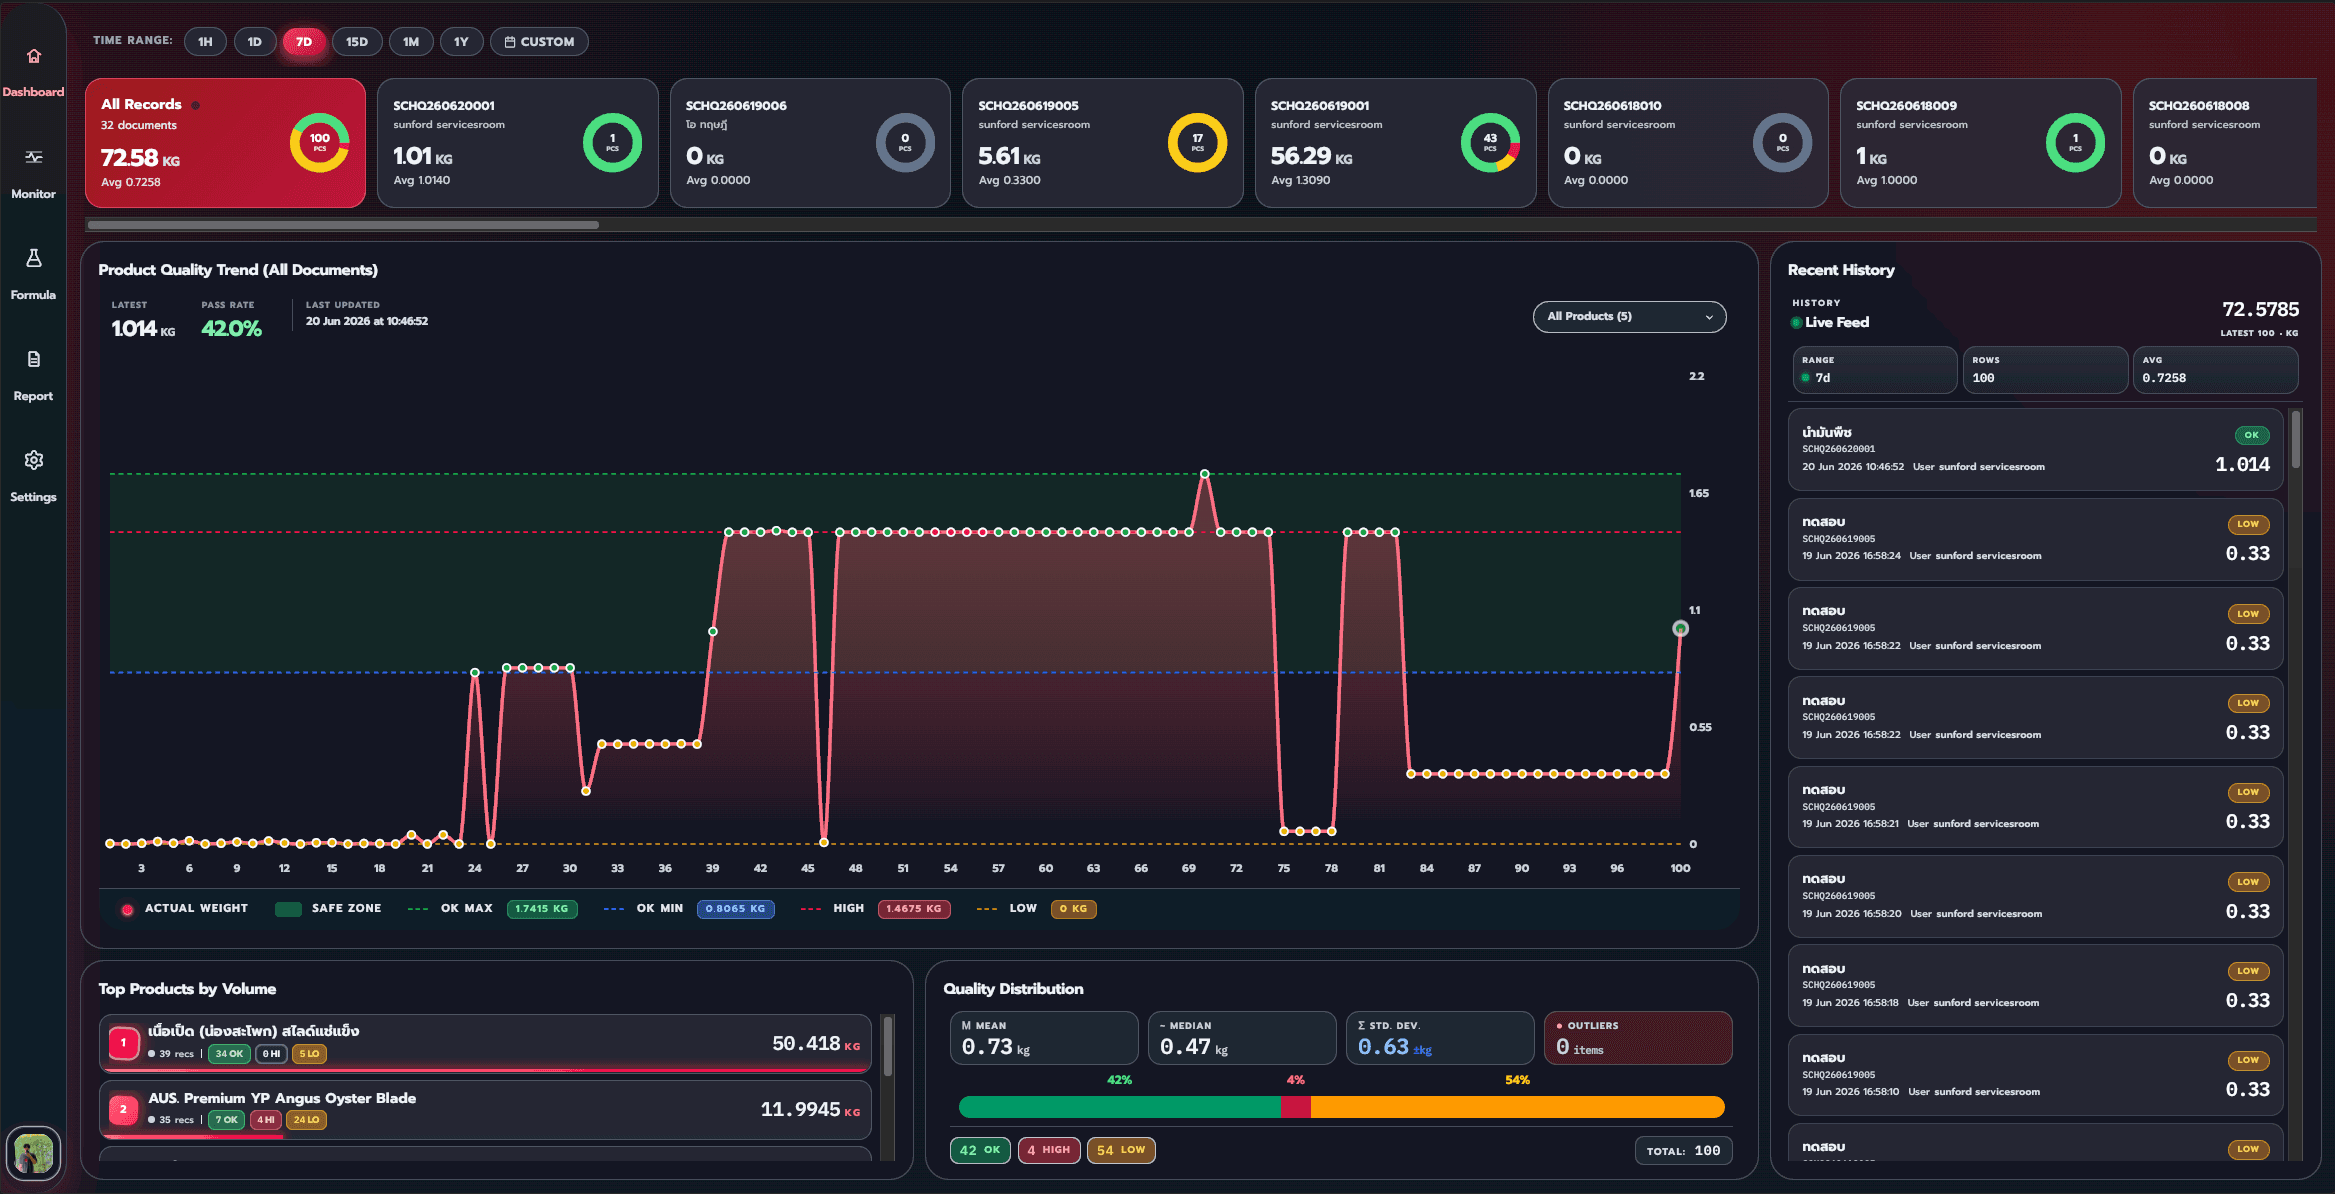Viewport: 2335px width, 1194px height.
Task: Click the 4 HIGH count button
Action: [1049, 1150]
